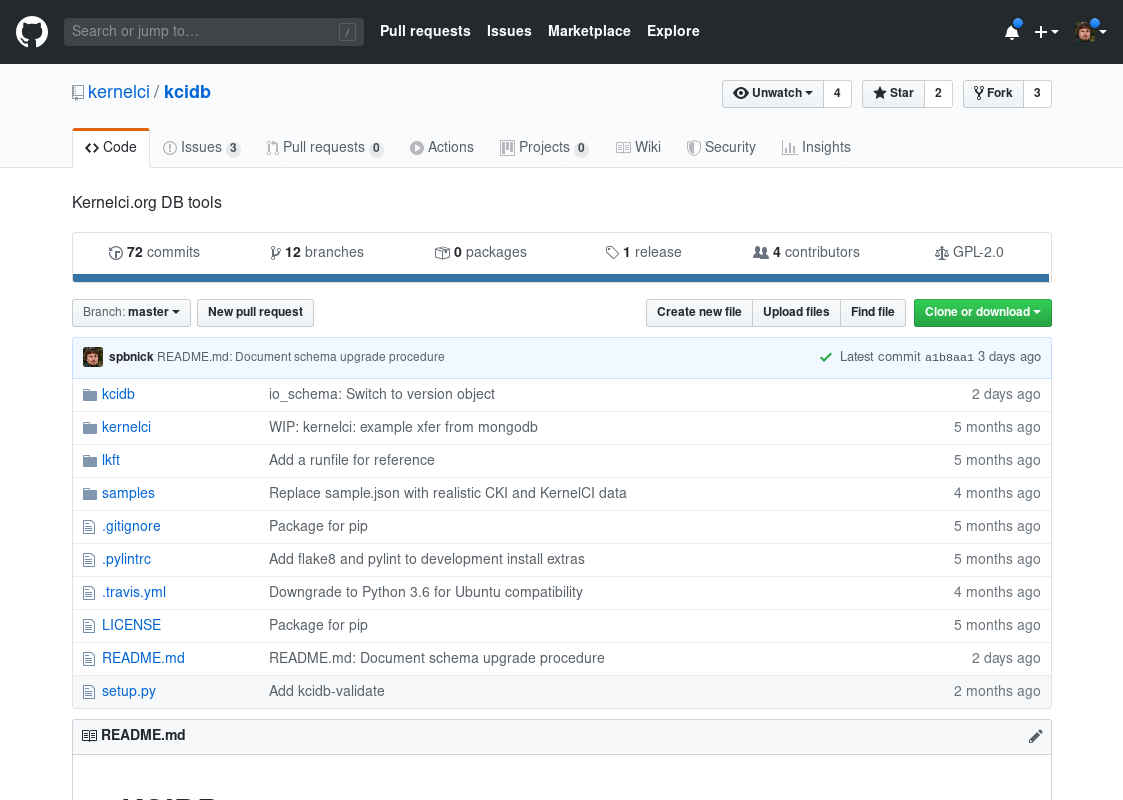Open the user avatar menu

coord(1090,32)
